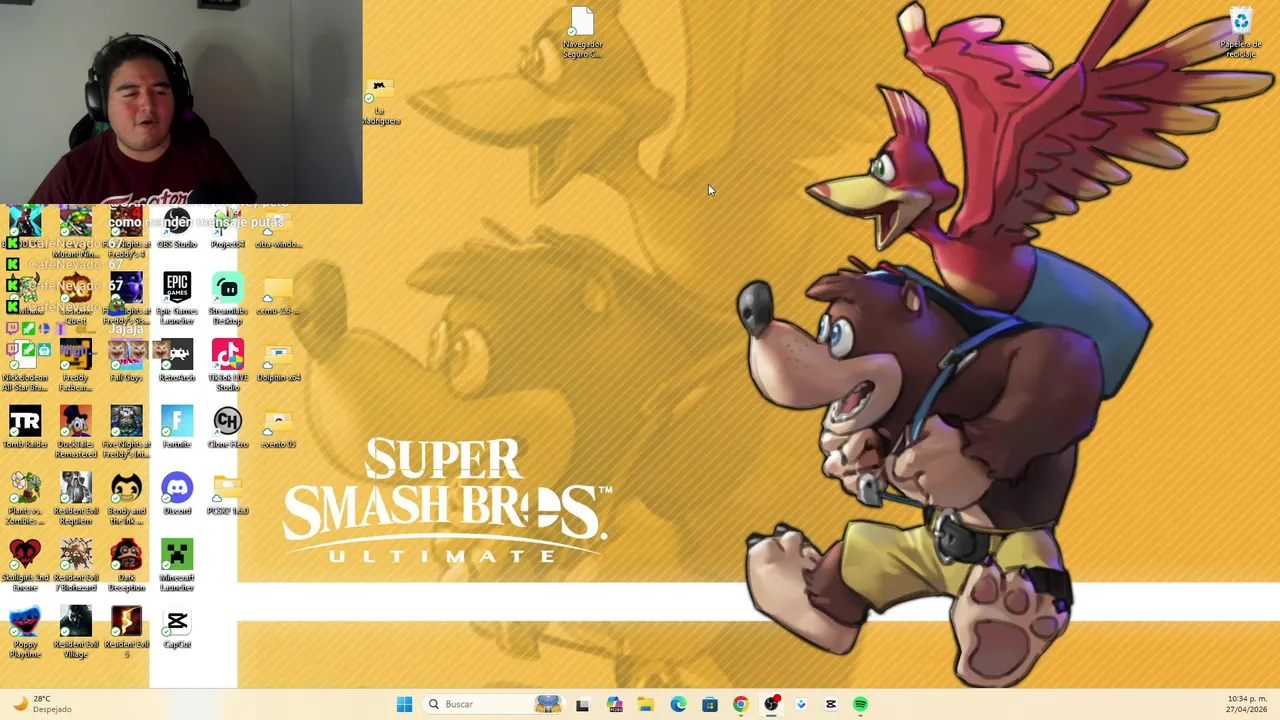
Task: Open the Papelera de reciclaje
Action: click(x=1241, y=33)
